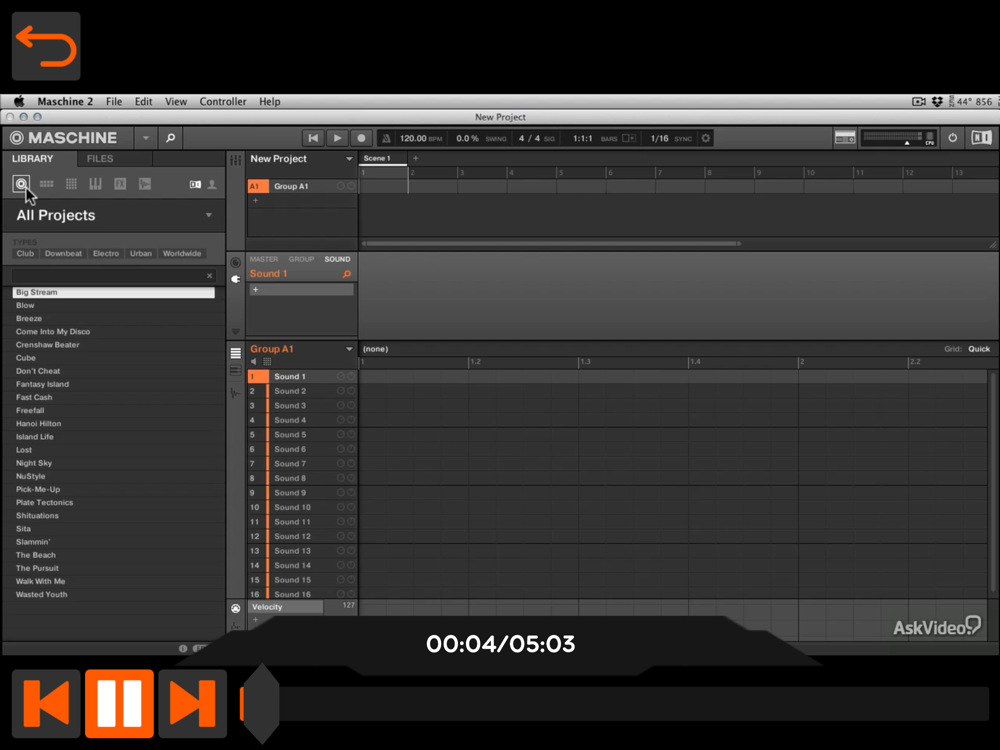The width and height of the screenshot is (1000, 750).
Task: Click the speaker audition icon under Group A1
Action: coord(254,362)
